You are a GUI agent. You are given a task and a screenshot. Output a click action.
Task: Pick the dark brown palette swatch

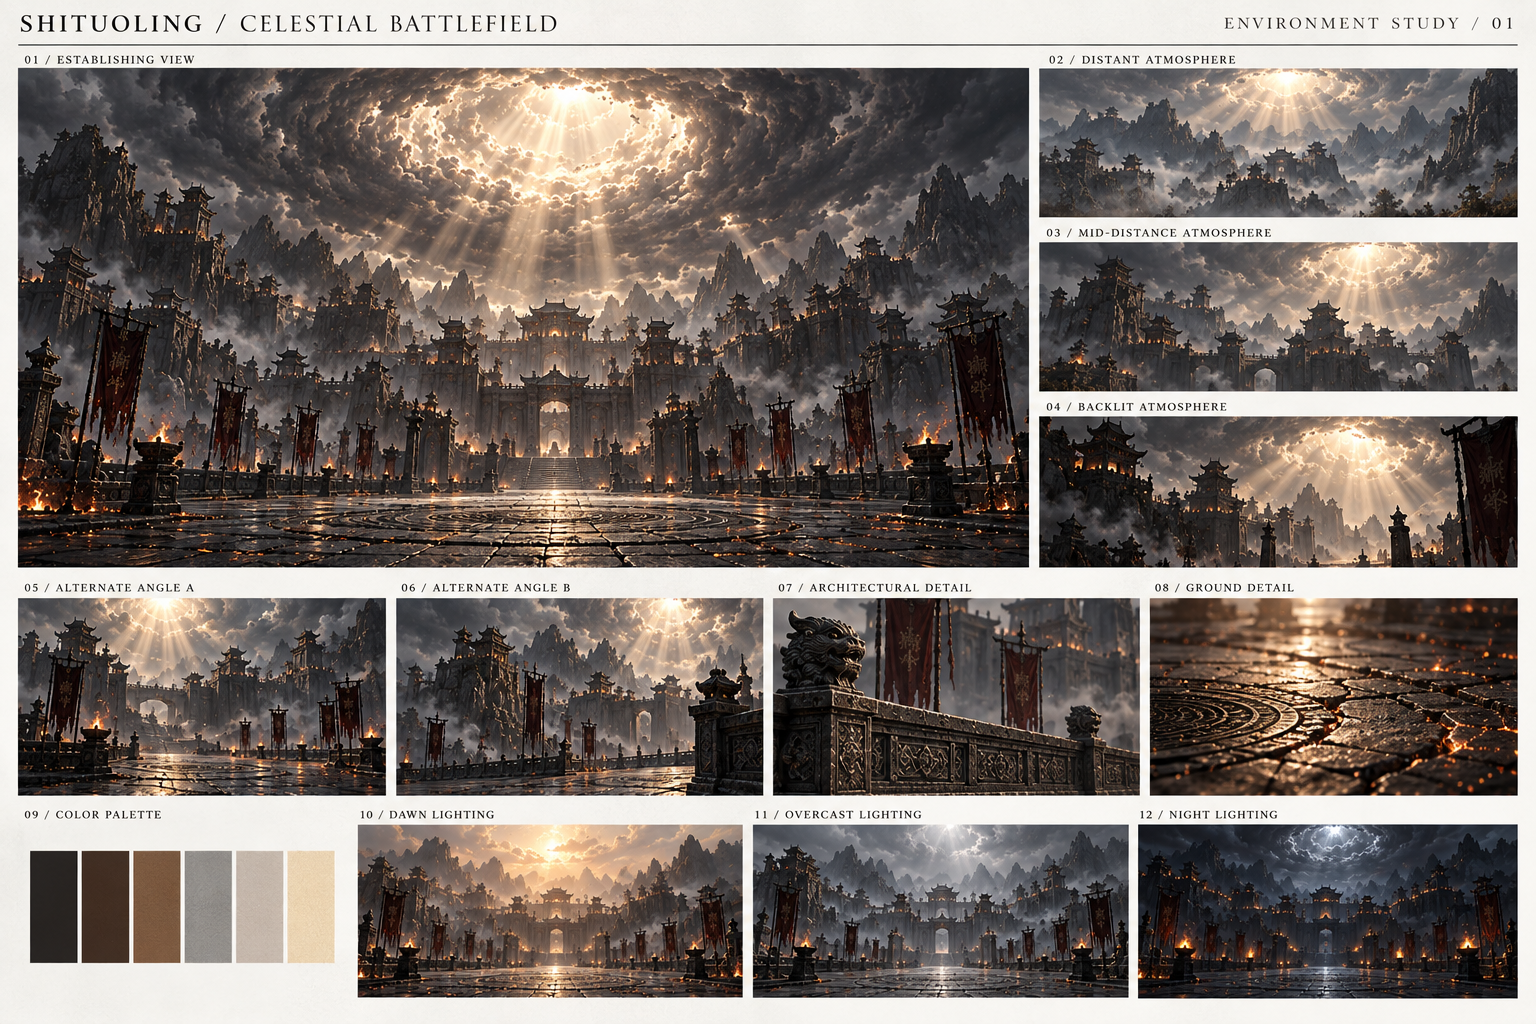[105, 907]
